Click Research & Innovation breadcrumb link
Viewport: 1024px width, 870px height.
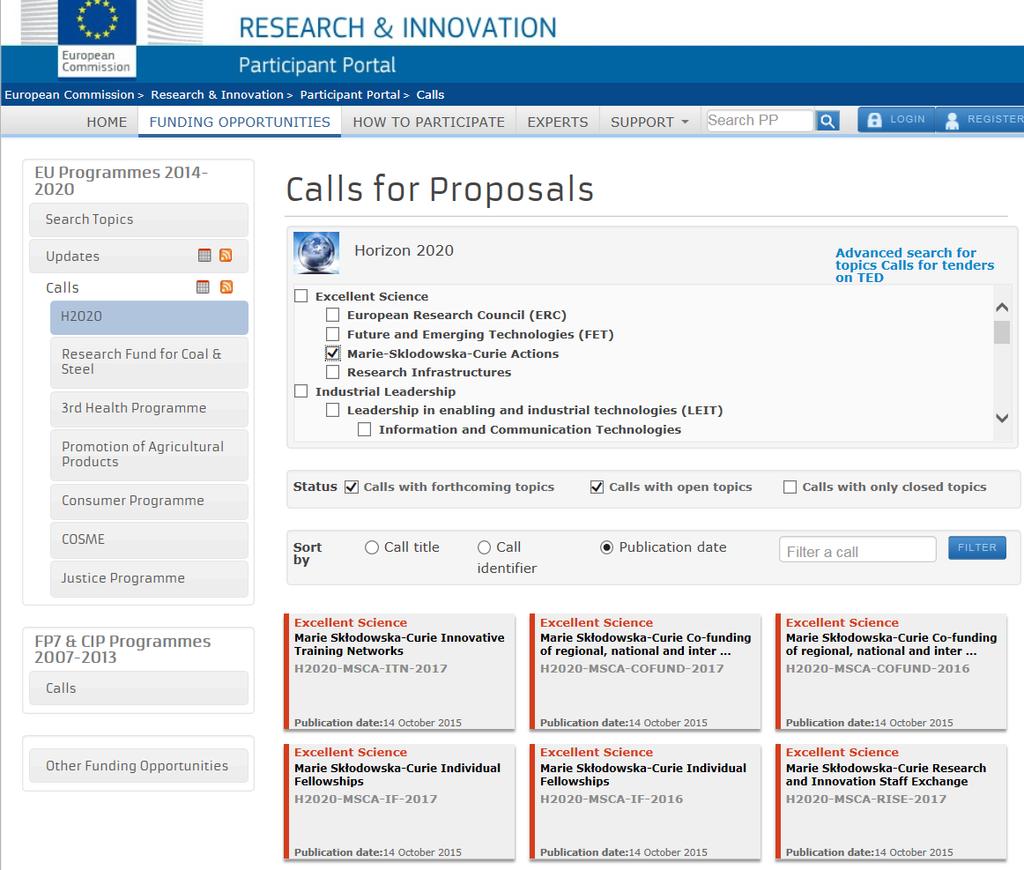click(217, 95)
